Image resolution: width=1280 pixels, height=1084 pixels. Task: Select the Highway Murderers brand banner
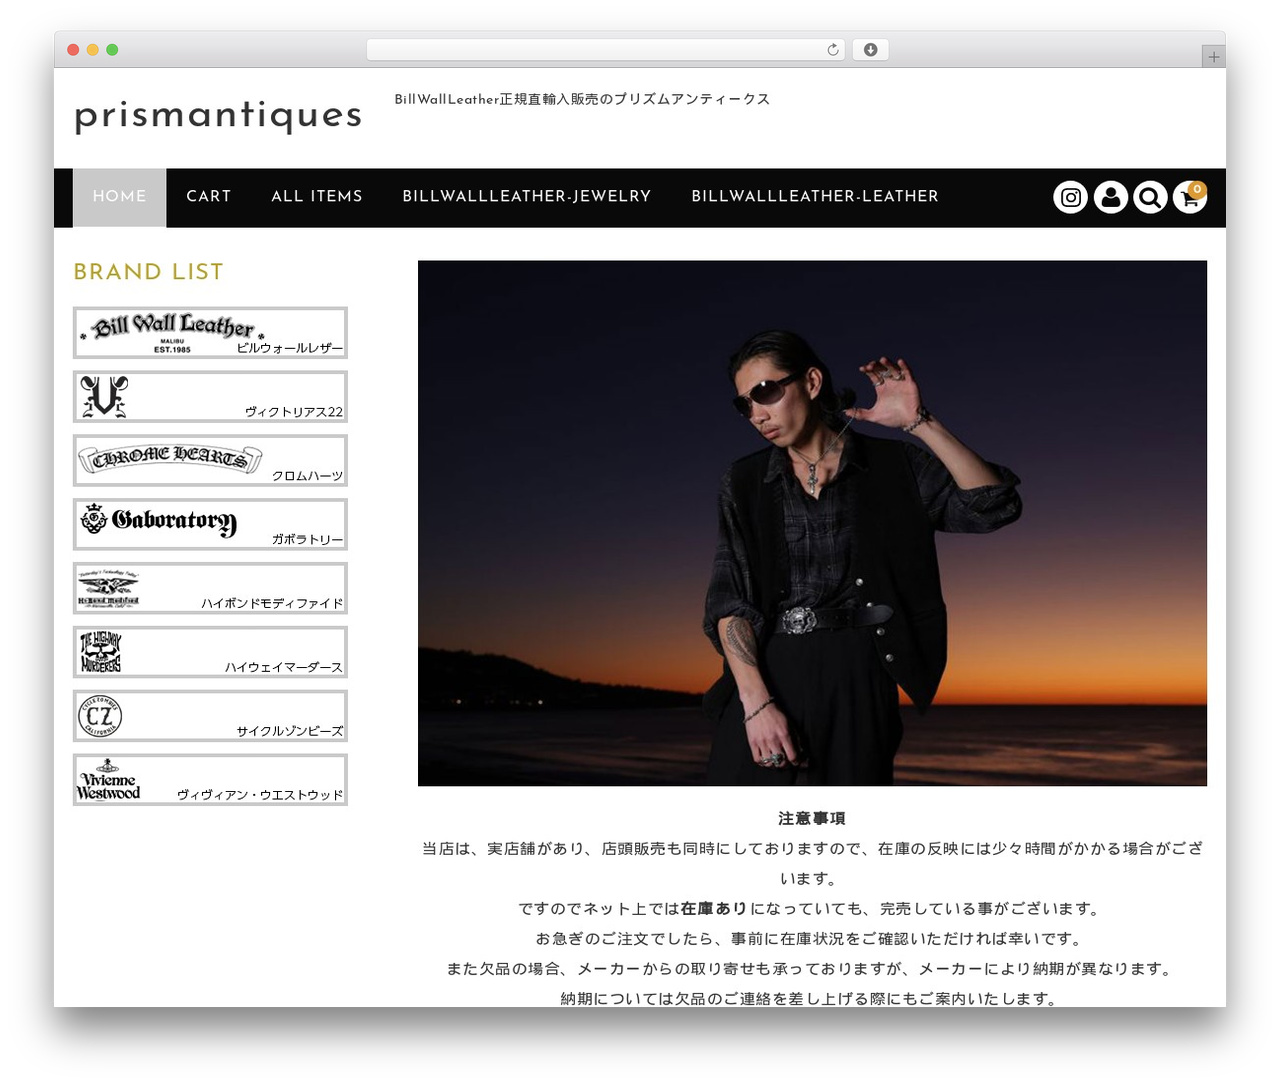(210, 652)
